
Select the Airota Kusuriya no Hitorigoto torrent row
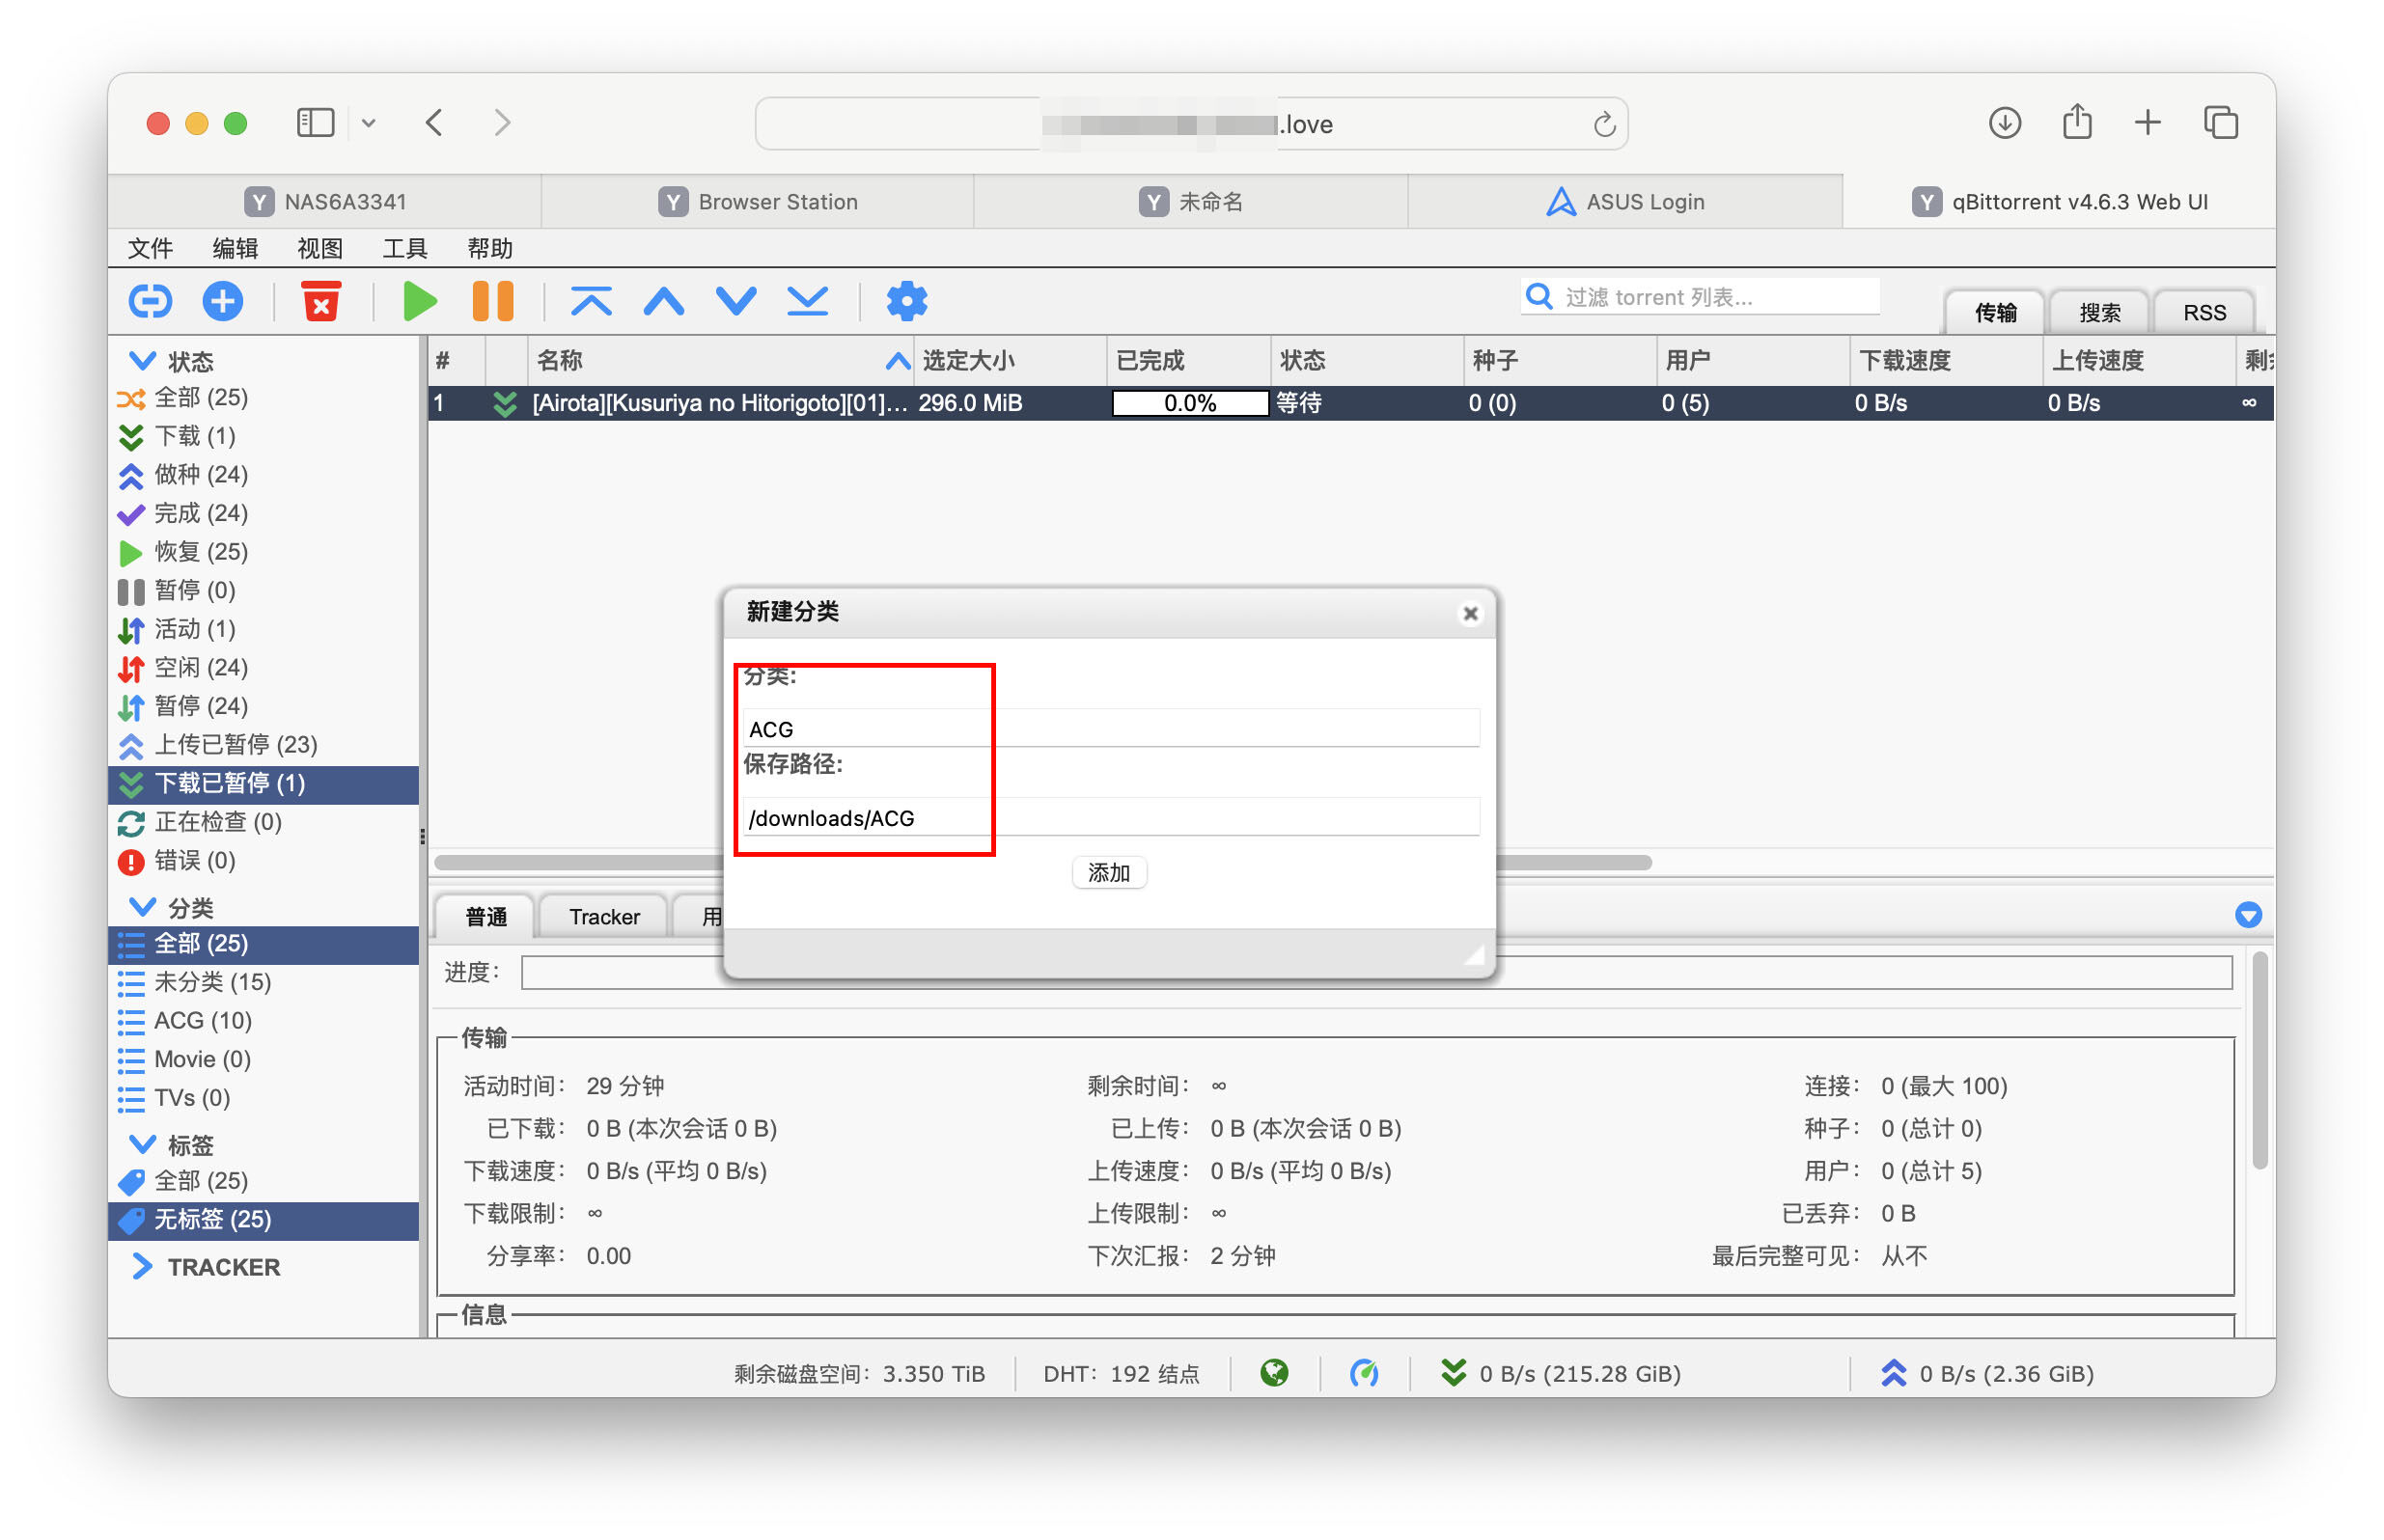coord(1350,403)
